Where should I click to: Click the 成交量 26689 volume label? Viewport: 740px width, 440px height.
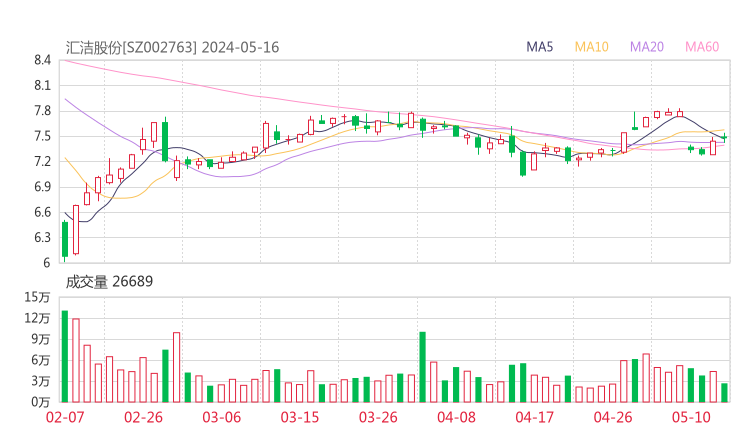[109, 282]
